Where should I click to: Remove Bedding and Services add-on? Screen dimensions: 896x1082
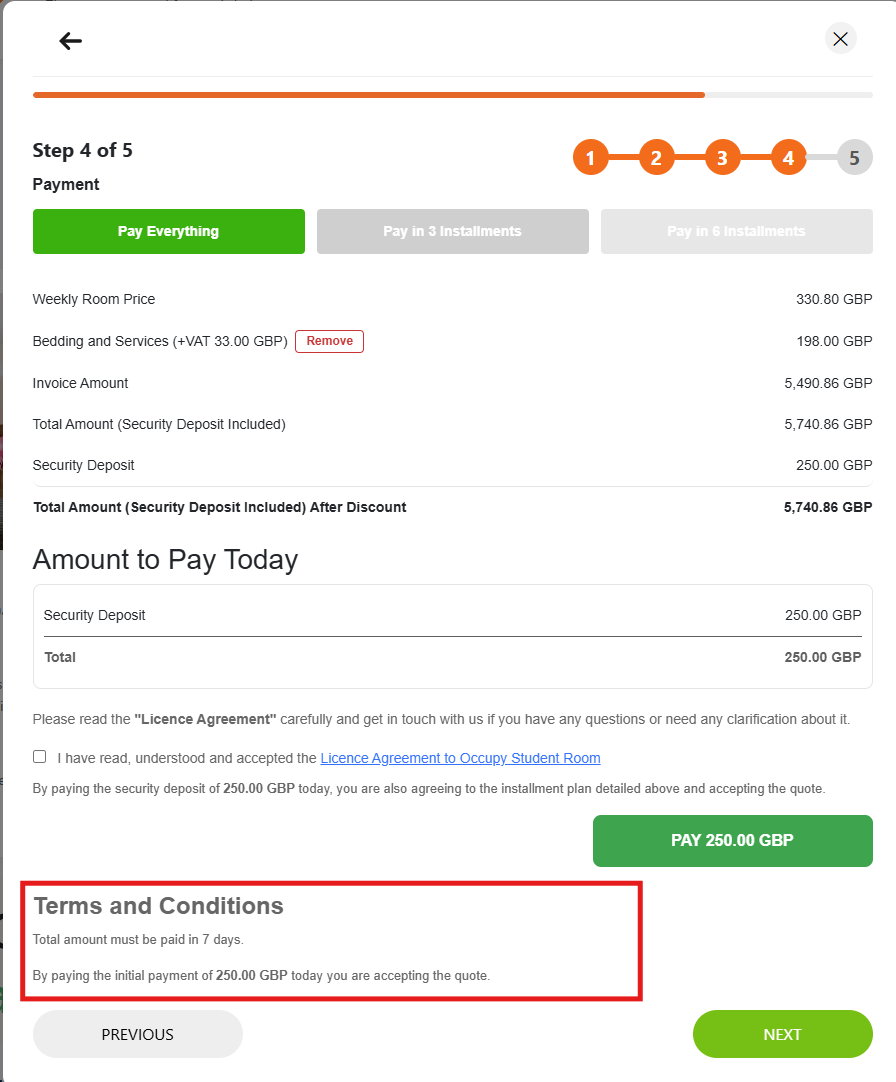329,341
